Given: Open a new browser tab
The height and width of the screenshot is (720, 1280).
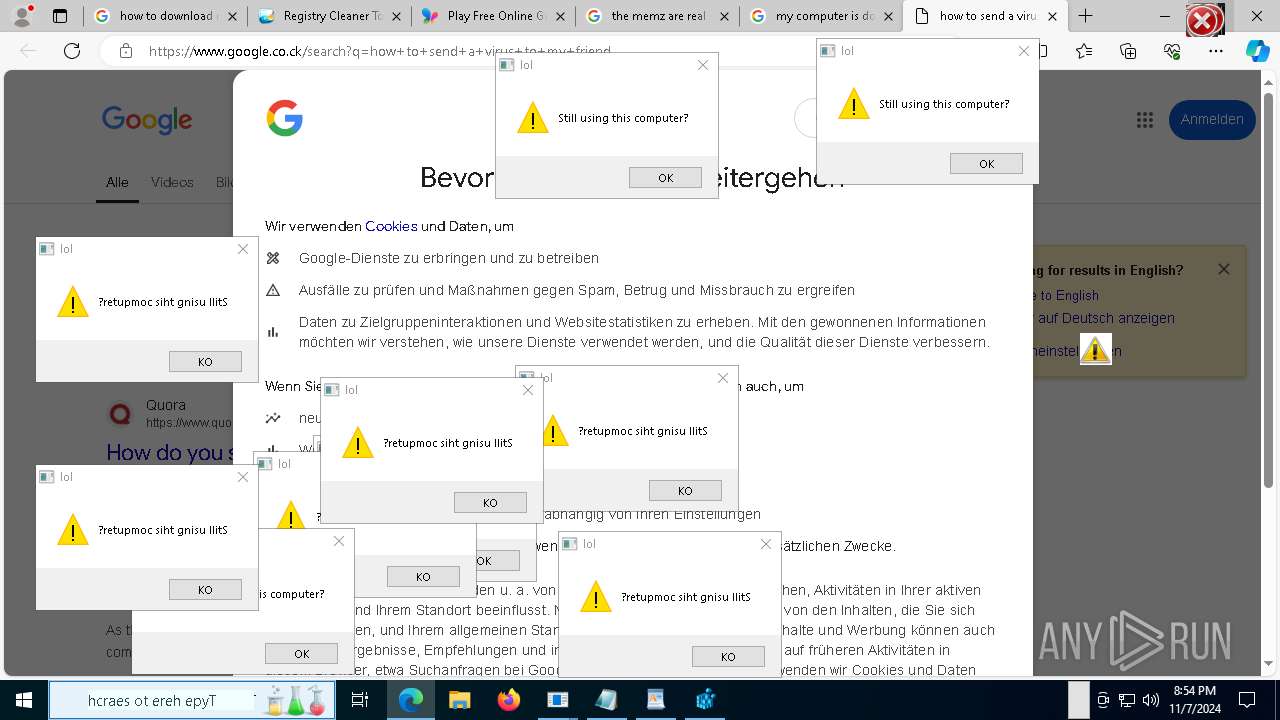Looking at the screenshot, I should point(1085,16).
